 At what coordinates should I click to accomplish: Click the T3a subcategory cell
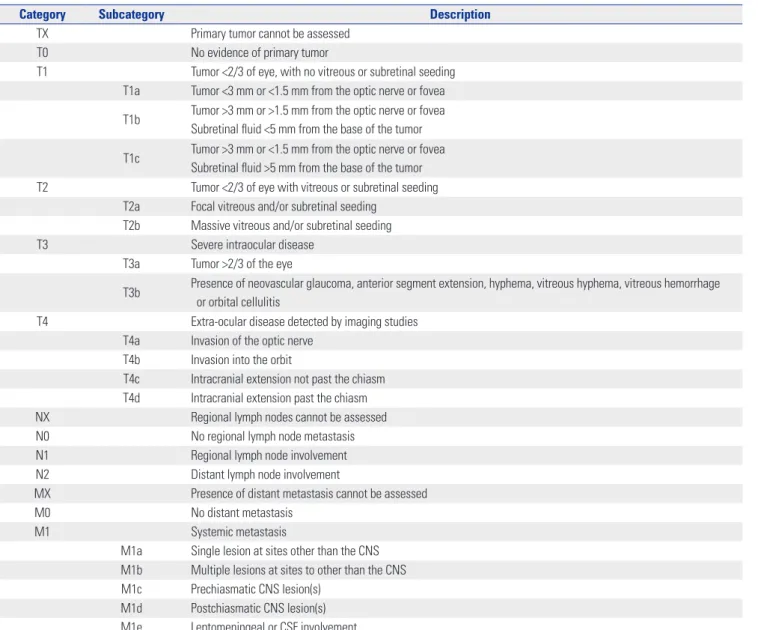[131, 264]
